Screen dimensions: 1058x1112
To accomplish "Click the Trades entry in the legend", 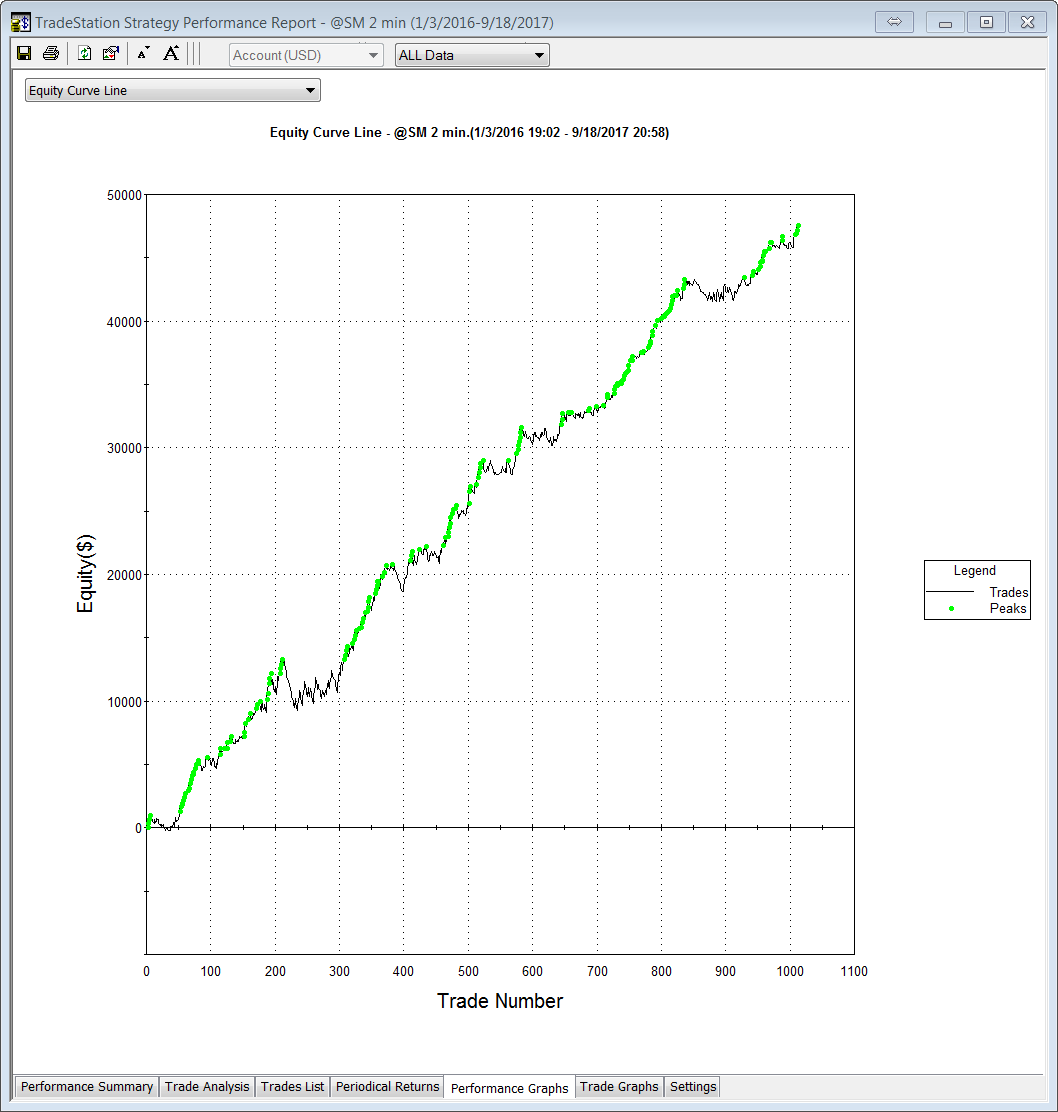I will click(1008, 592).
